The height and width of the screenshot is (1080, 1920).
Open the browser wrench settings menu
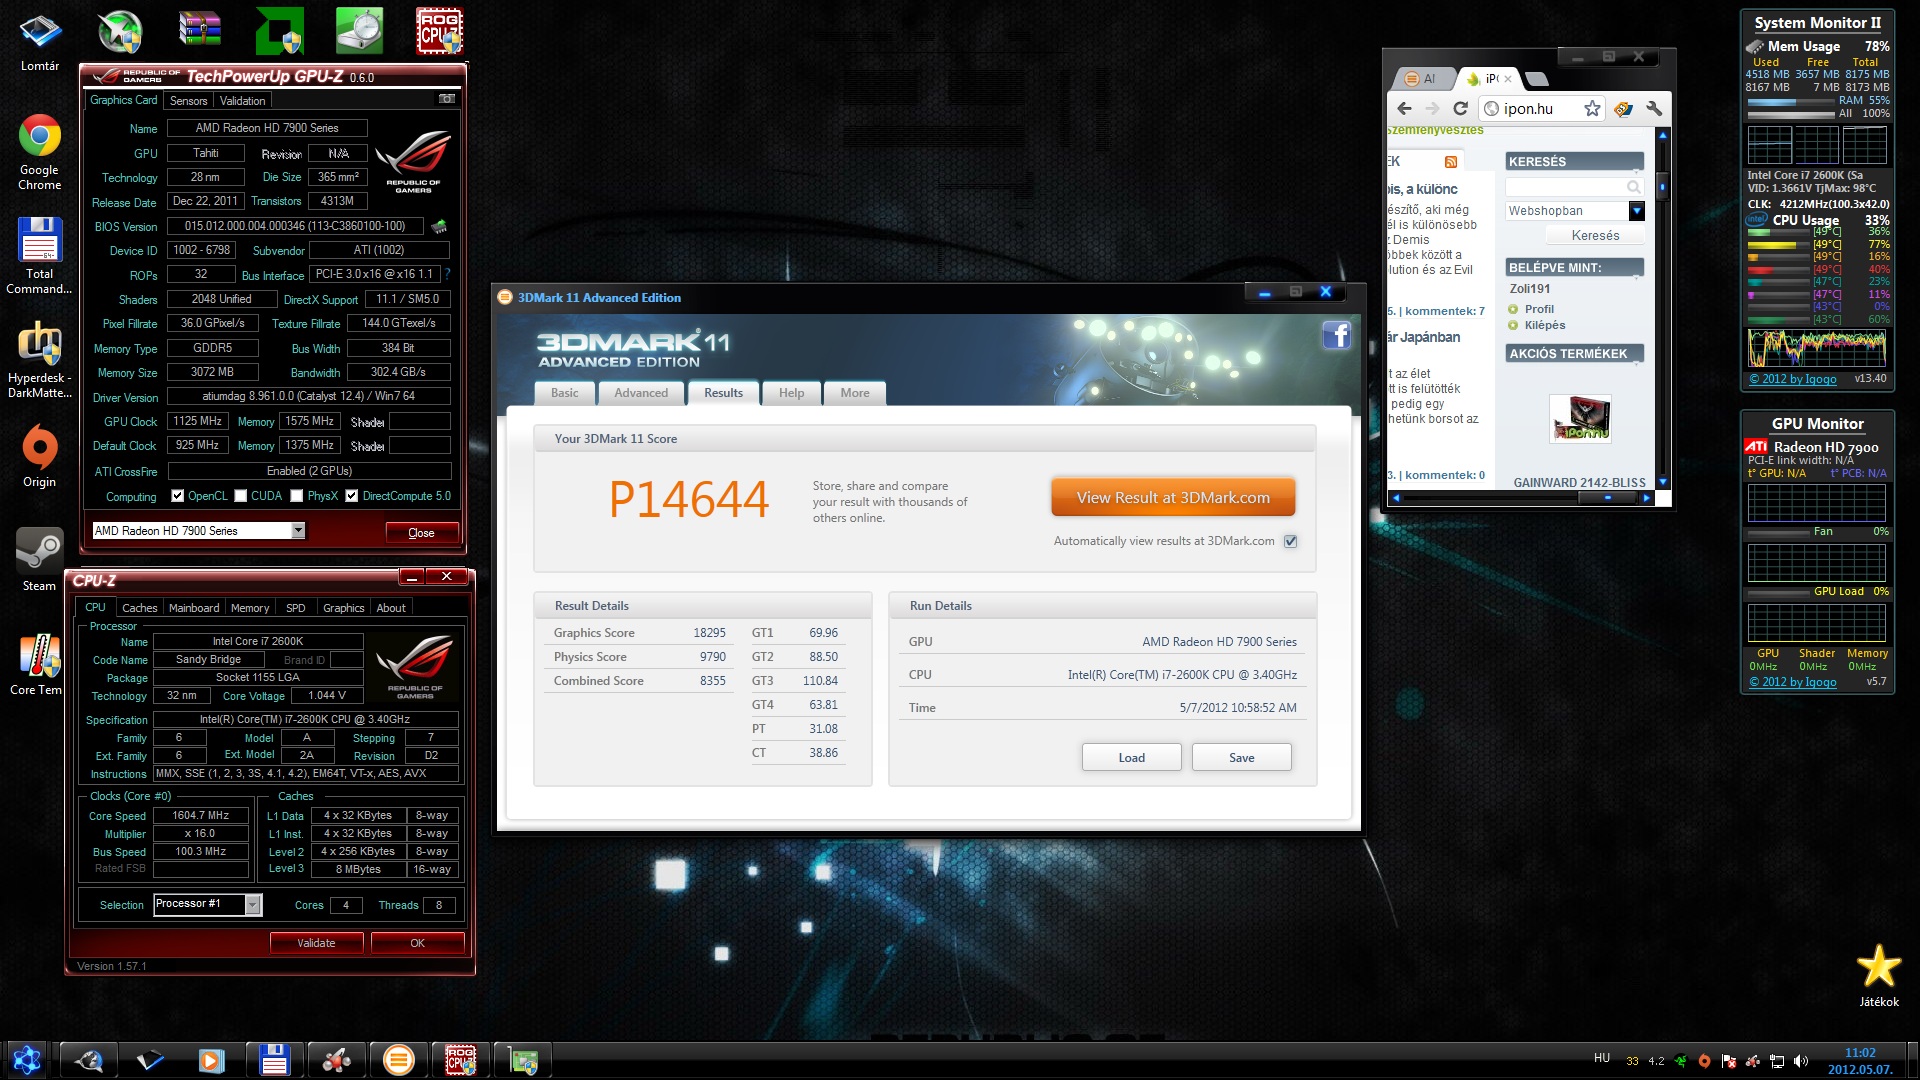click(x=1653, y=108)
